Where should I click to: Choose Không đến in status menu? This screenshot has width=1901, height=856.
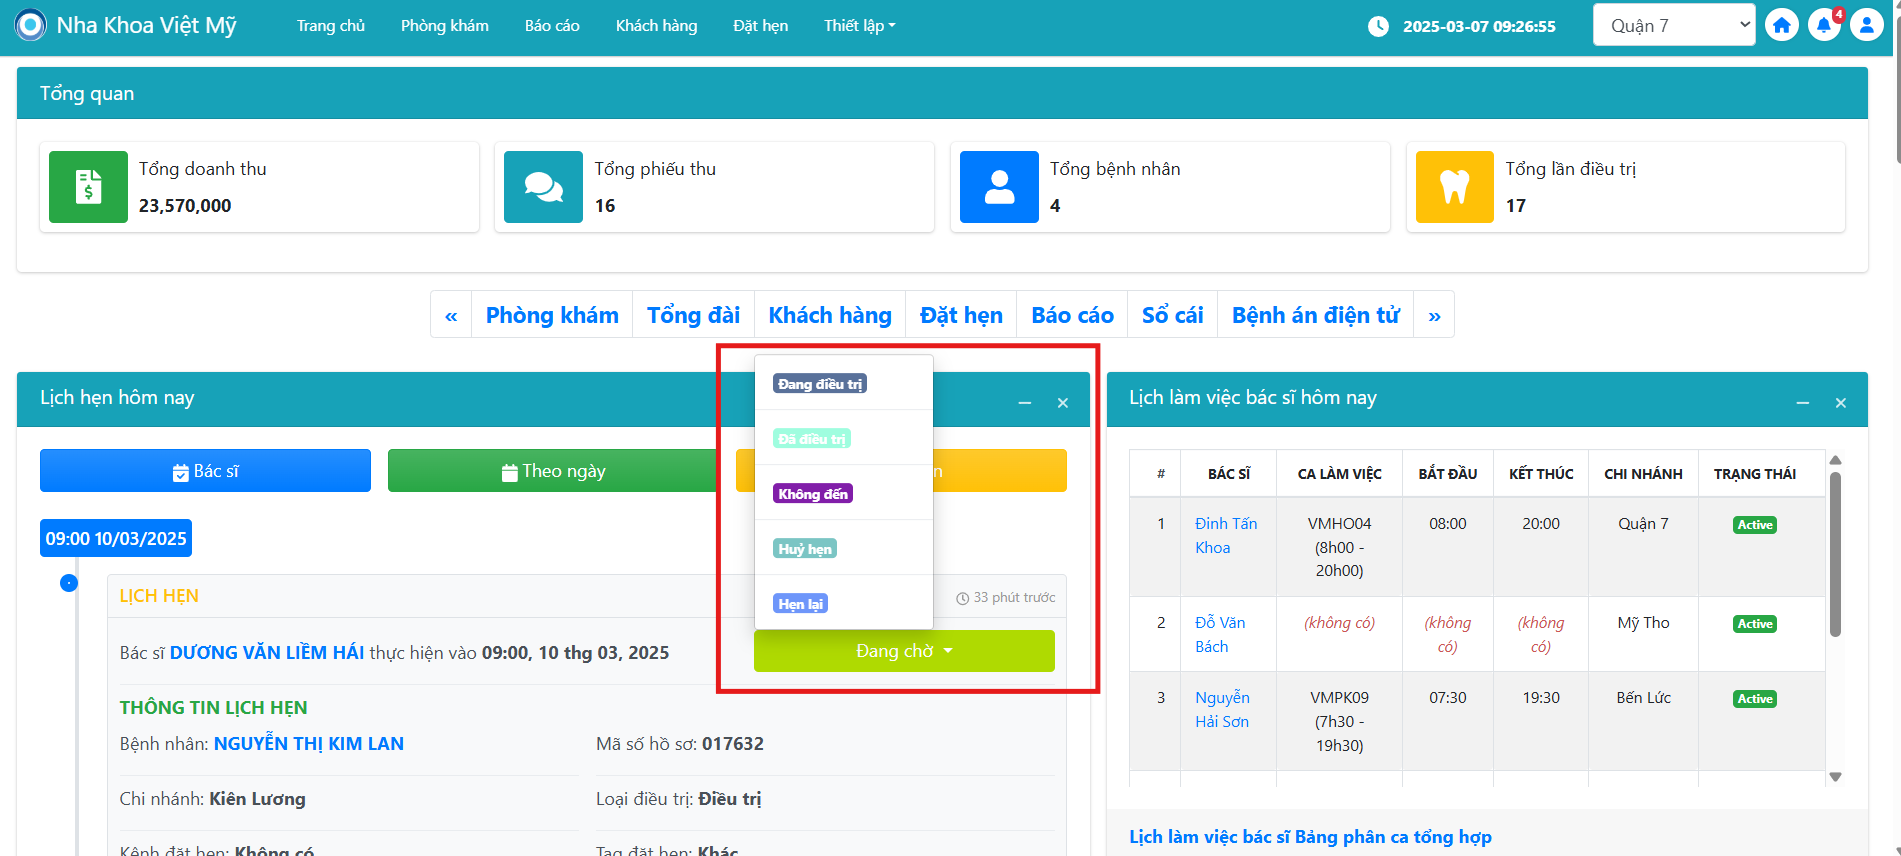[813, 494]
